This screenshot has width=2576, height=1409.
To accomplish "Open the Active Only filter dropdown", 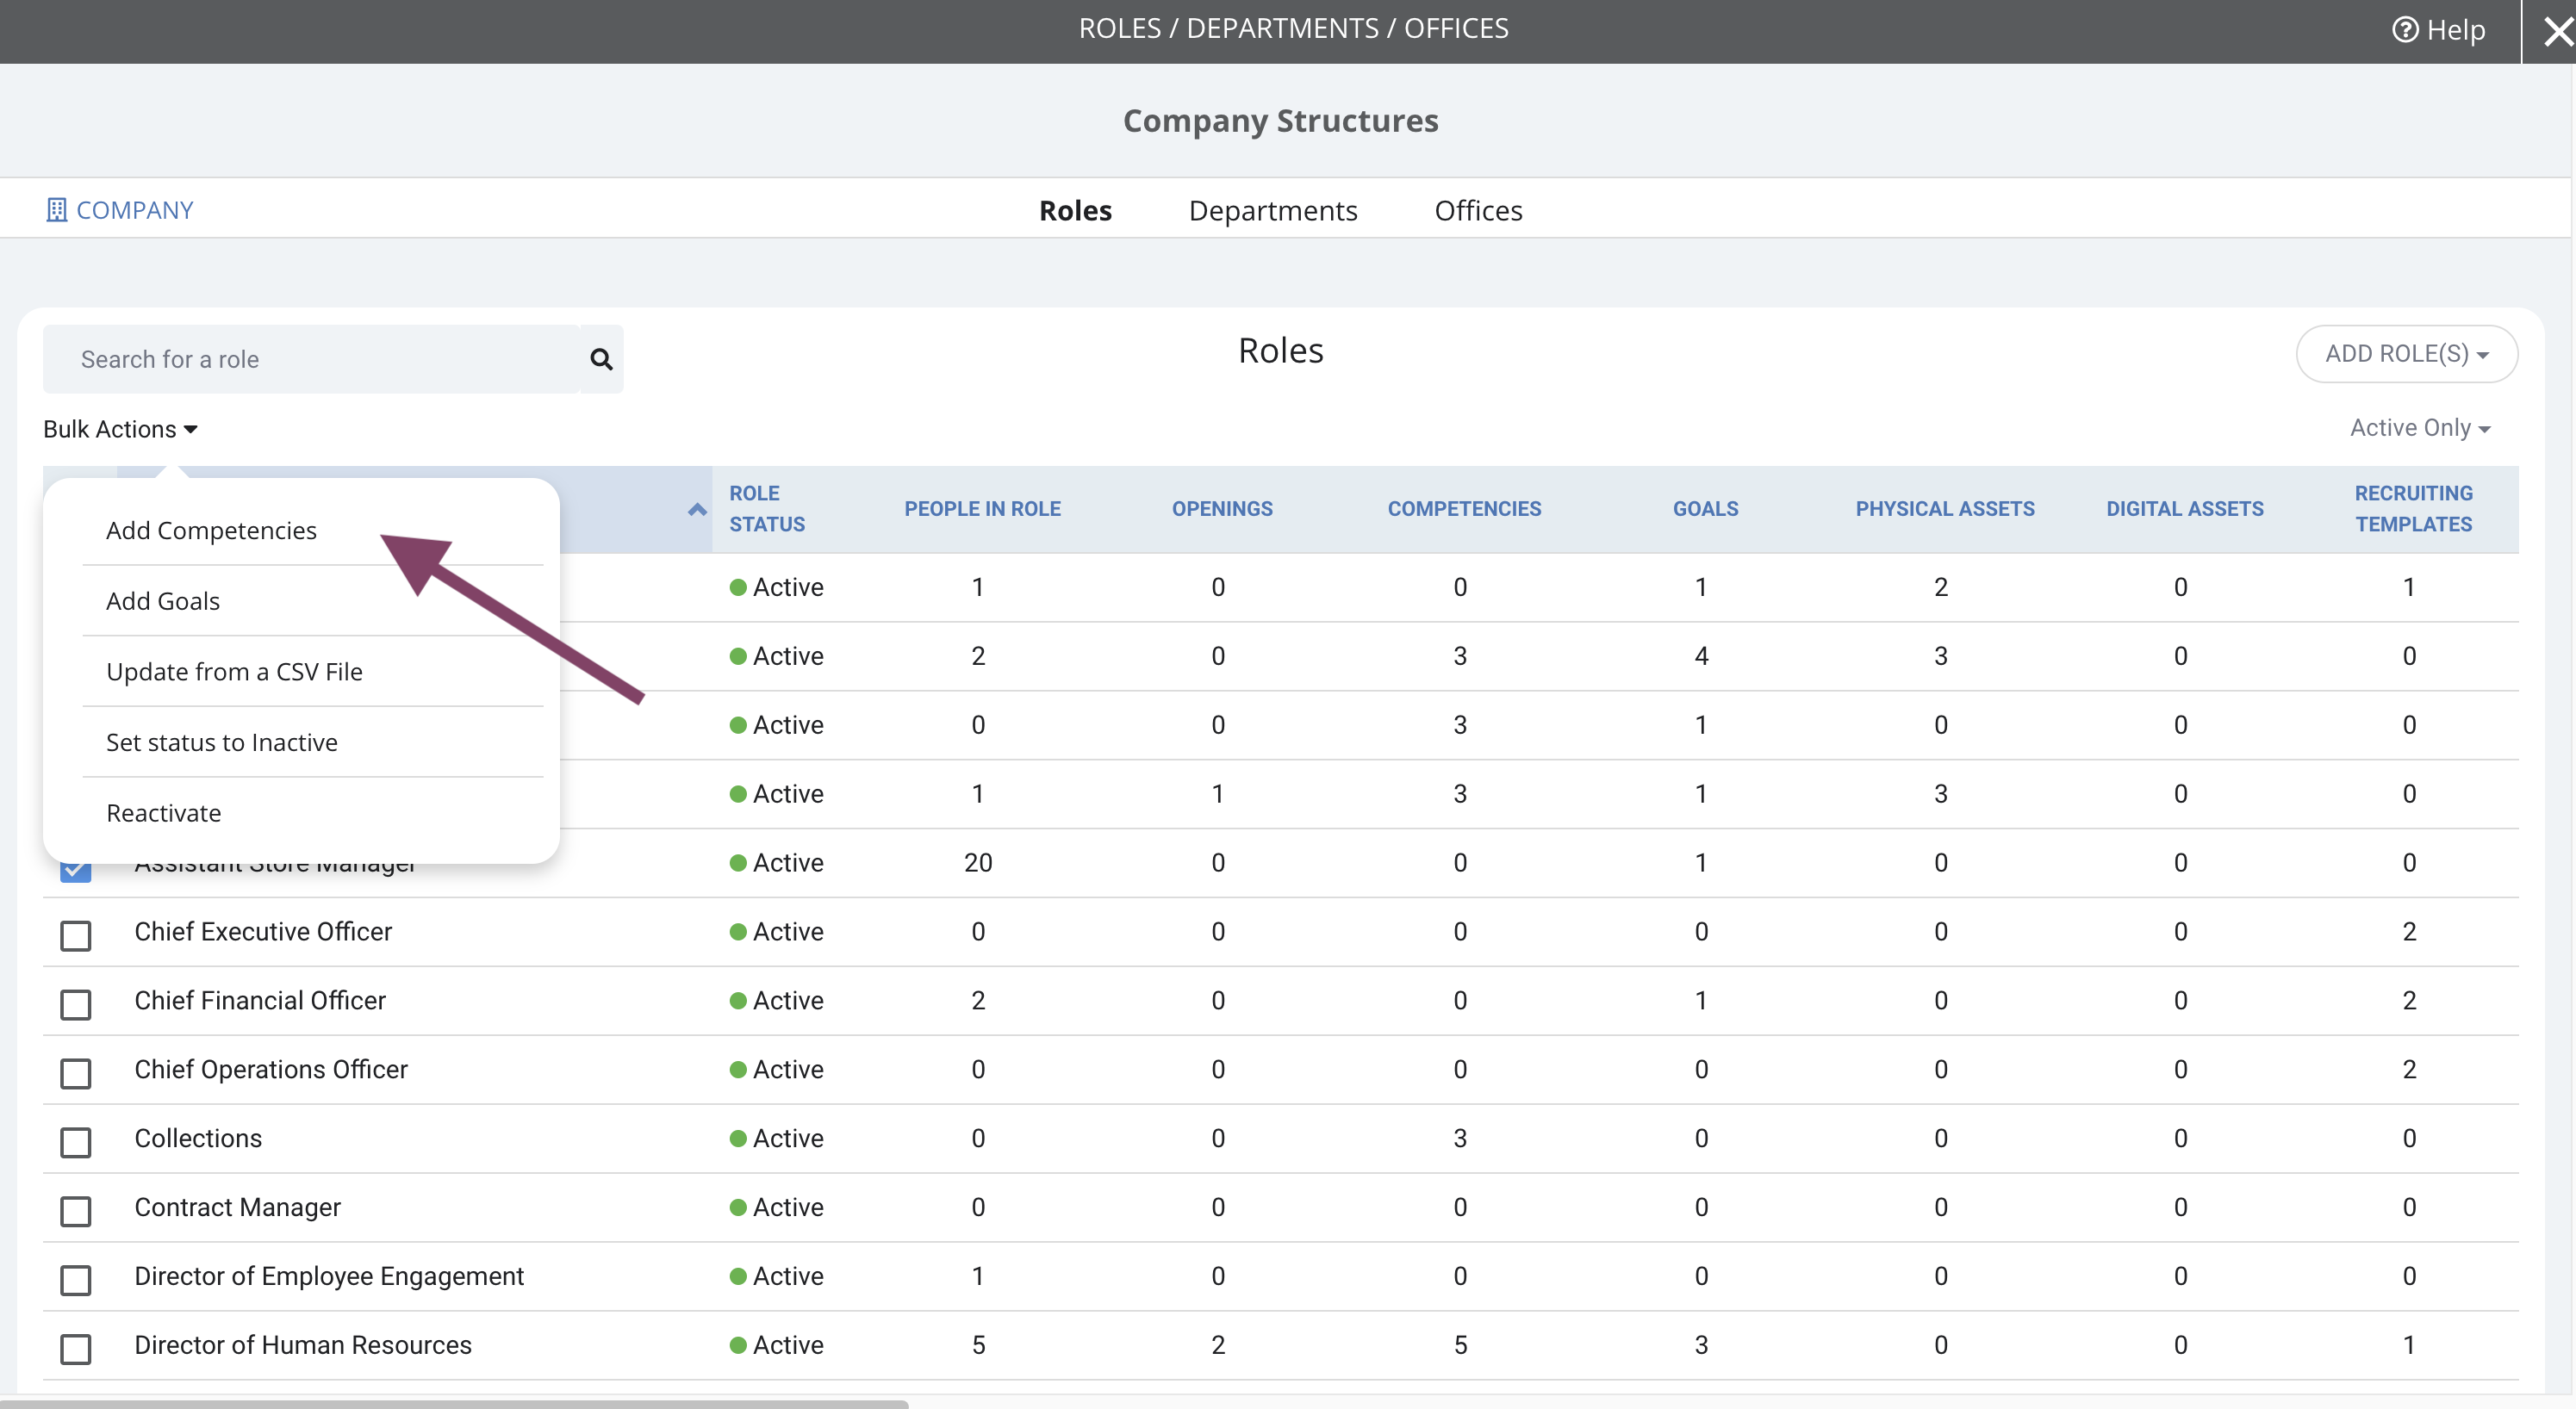I will (2419, 428).
